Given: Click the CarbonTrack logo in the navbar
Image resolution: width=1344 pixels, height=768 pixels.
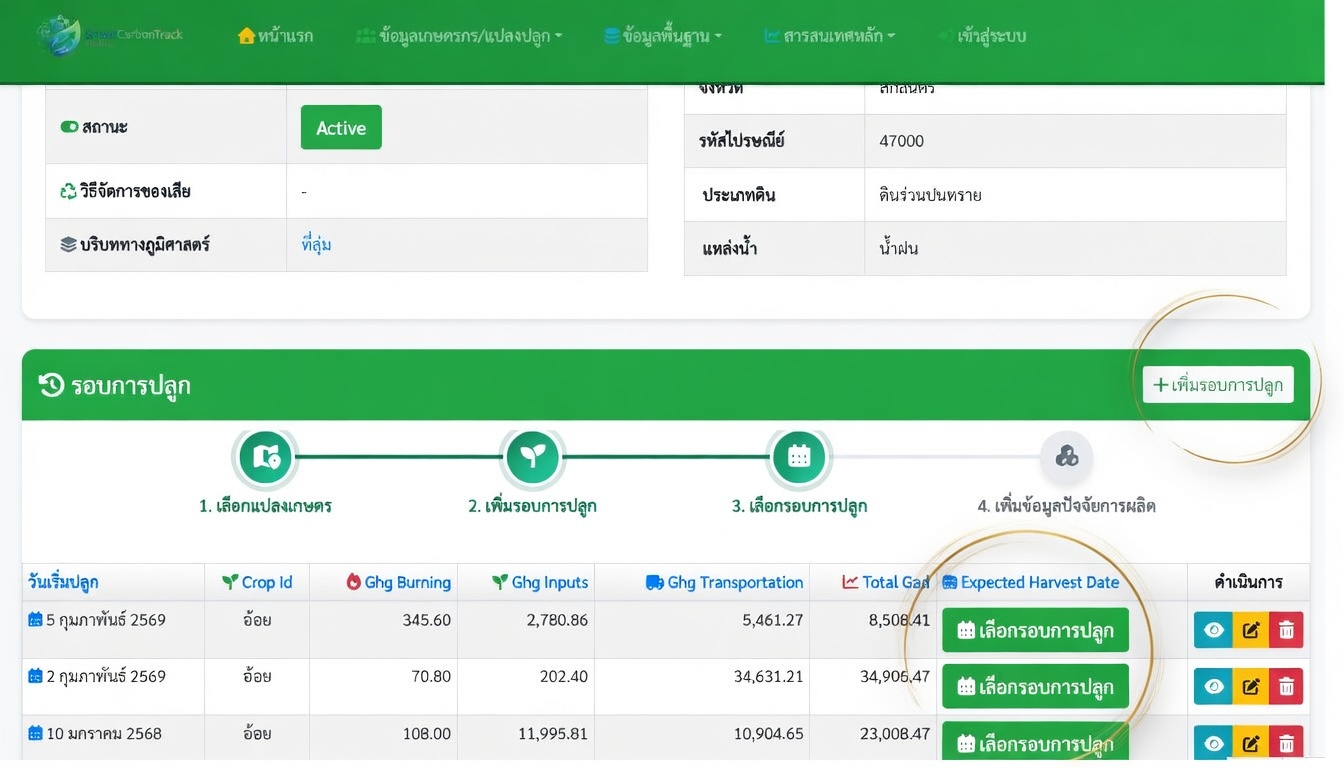Looking at the screenshot, I should point(110,36).
